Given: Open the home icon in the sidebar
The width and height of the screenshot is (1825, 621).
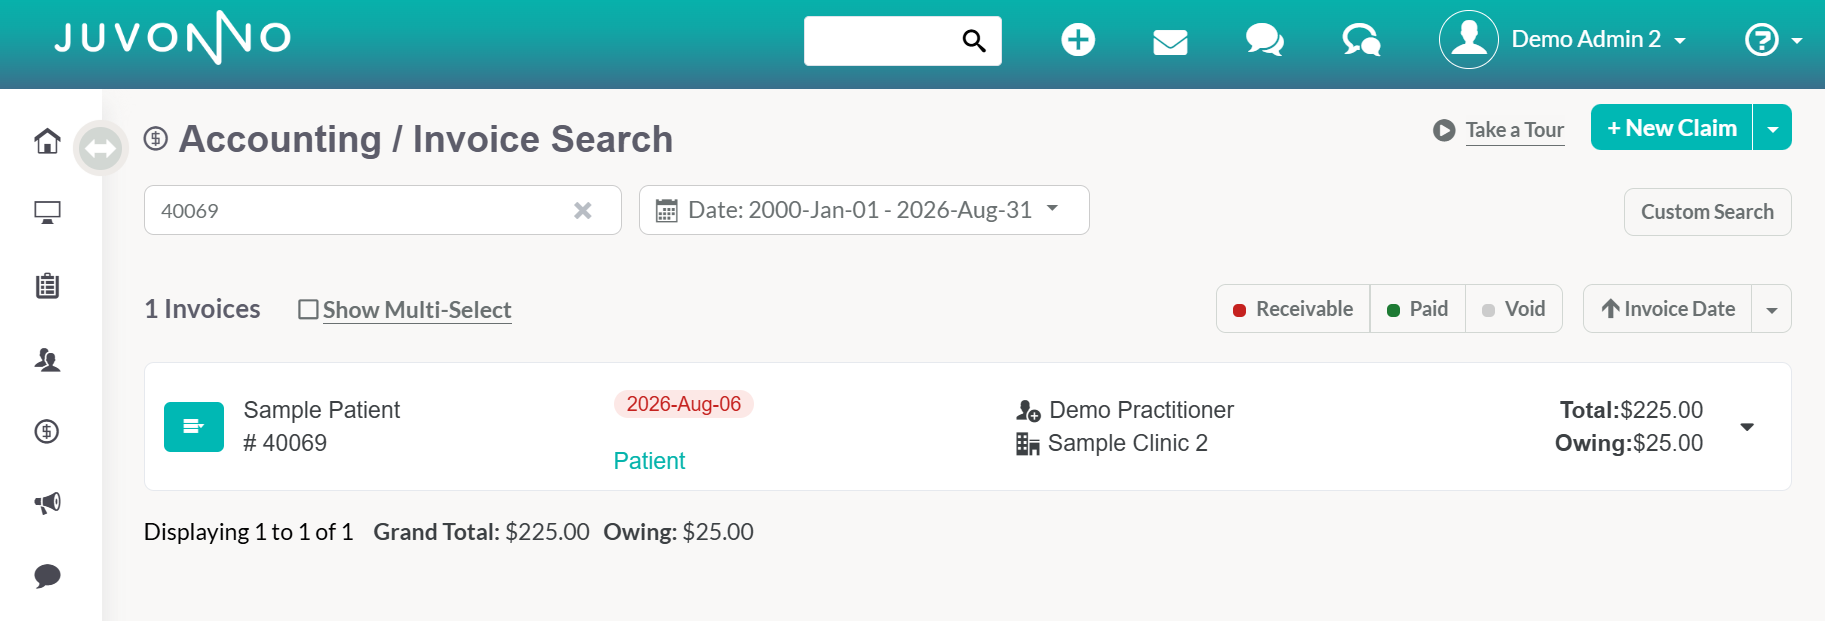Looking at the screenshot, I should 47,141.
